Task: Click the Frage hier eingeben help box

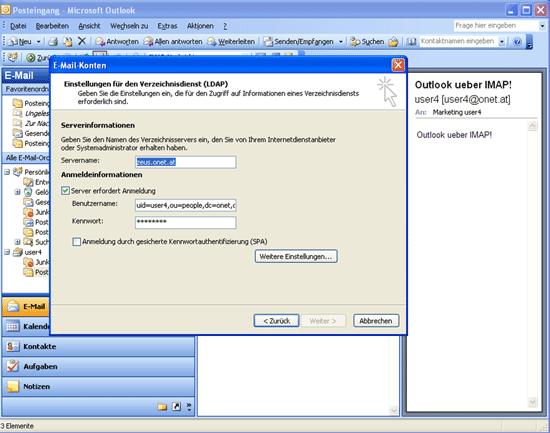Action: [496, 26]
